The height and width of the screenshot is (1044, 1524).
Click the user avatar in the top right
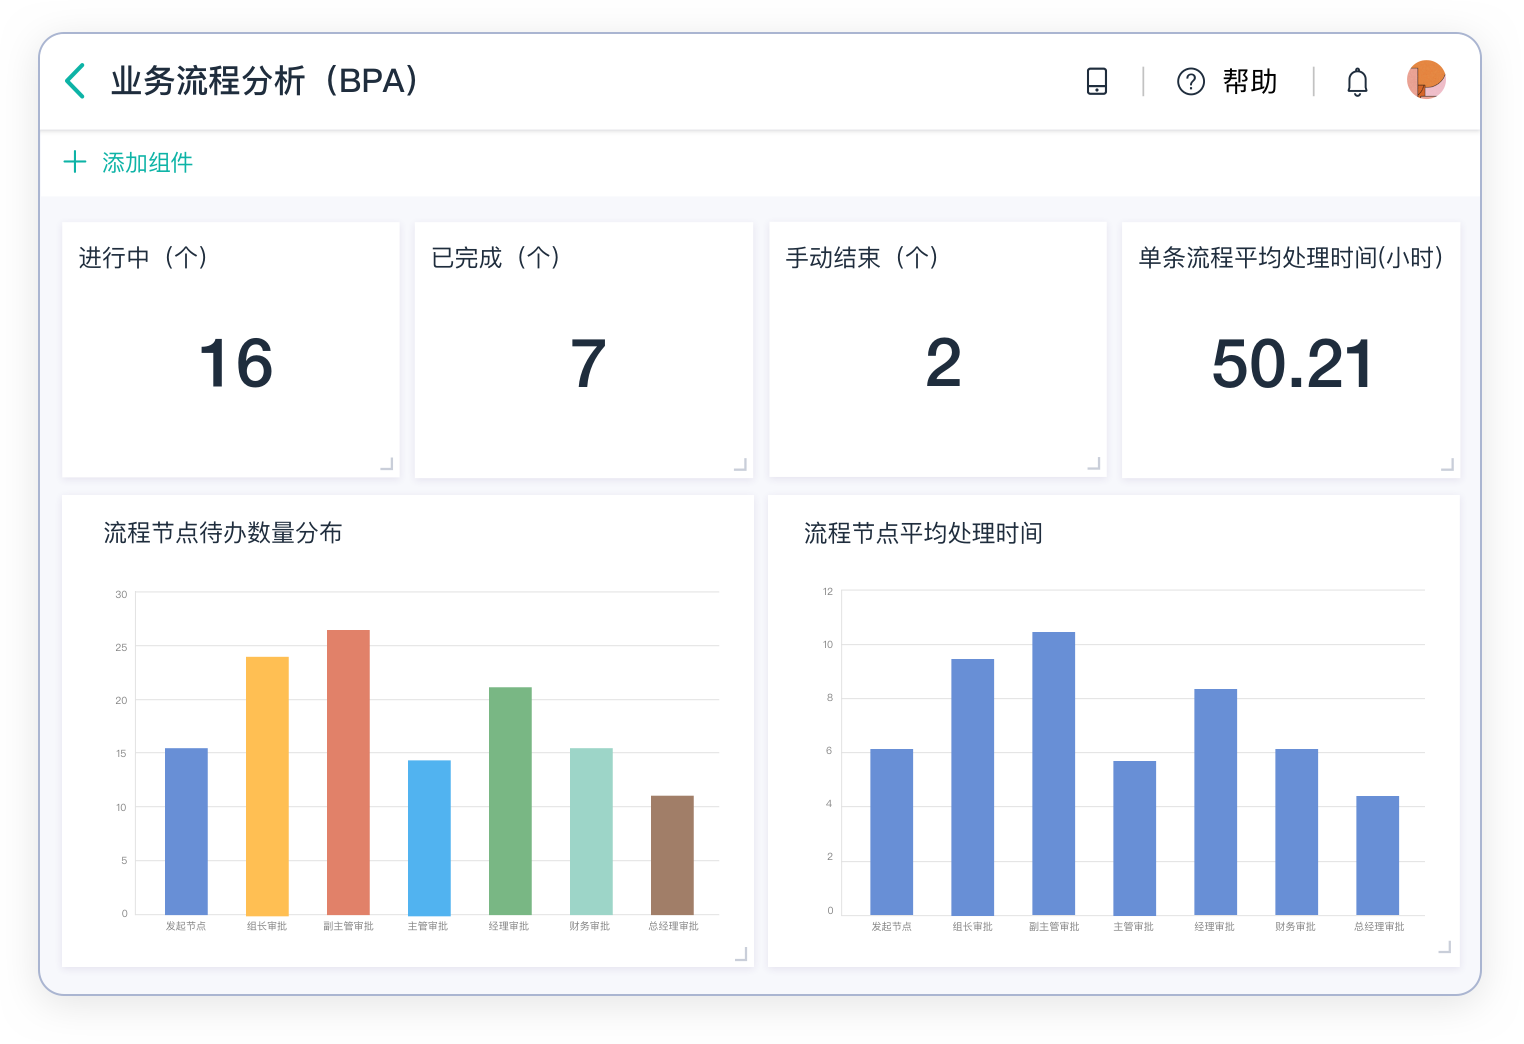click(x=1426, y=80)
